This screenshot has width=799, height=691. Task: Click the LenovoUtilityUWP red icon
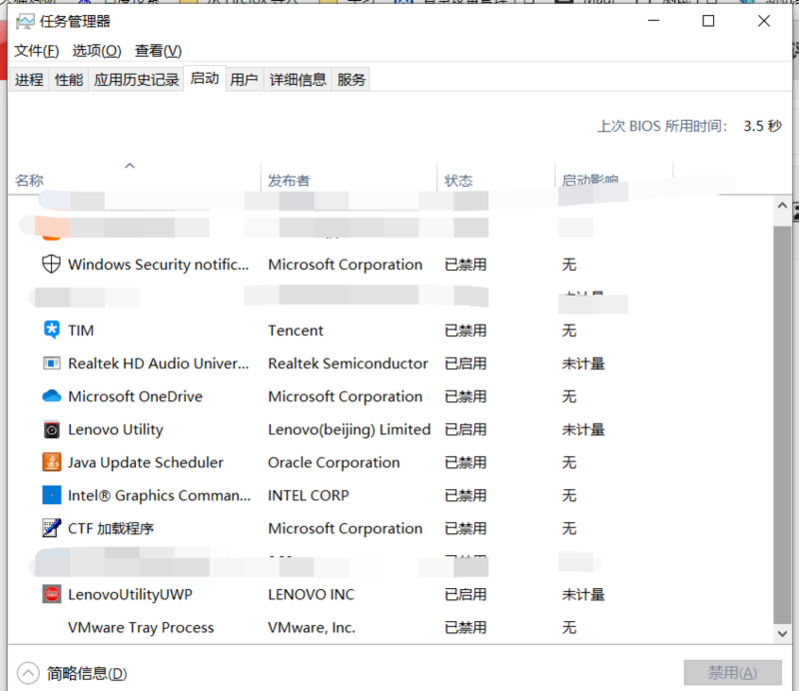(51, 594)
